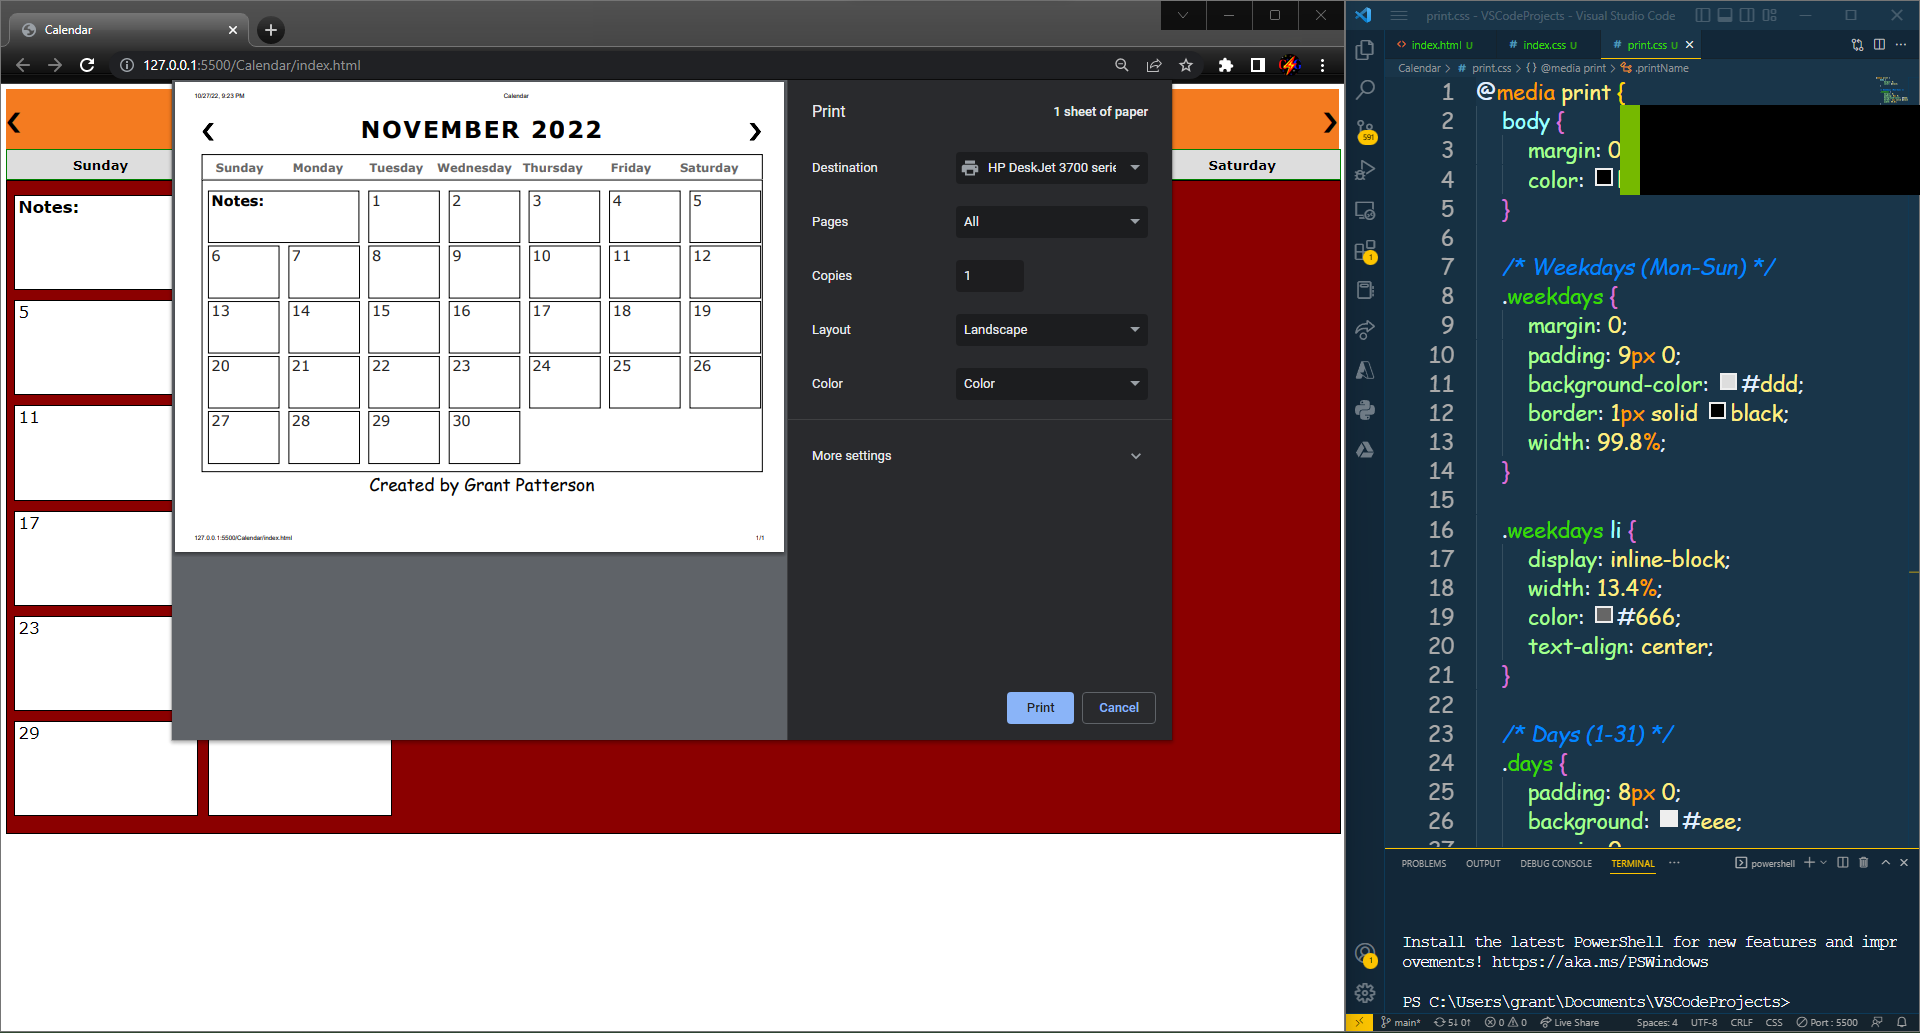Bookmark this page with the star icon

click(1186, 65)
